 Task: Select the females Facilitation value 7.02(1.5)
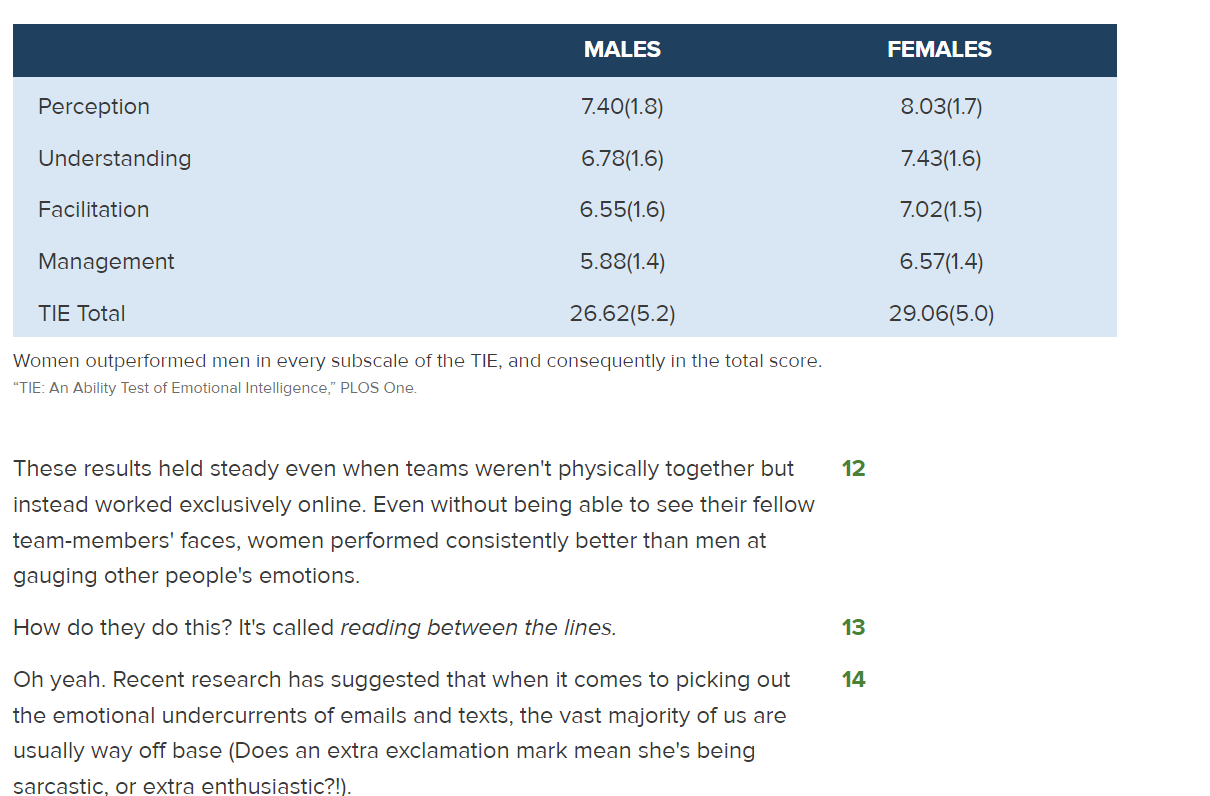941,210
